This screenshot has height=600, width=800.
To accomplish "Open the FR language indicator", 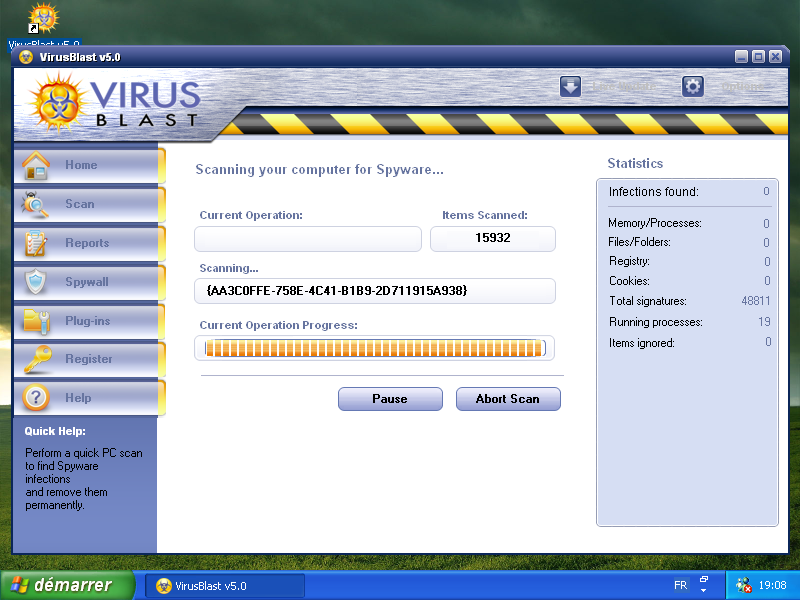I will point(681,585).
